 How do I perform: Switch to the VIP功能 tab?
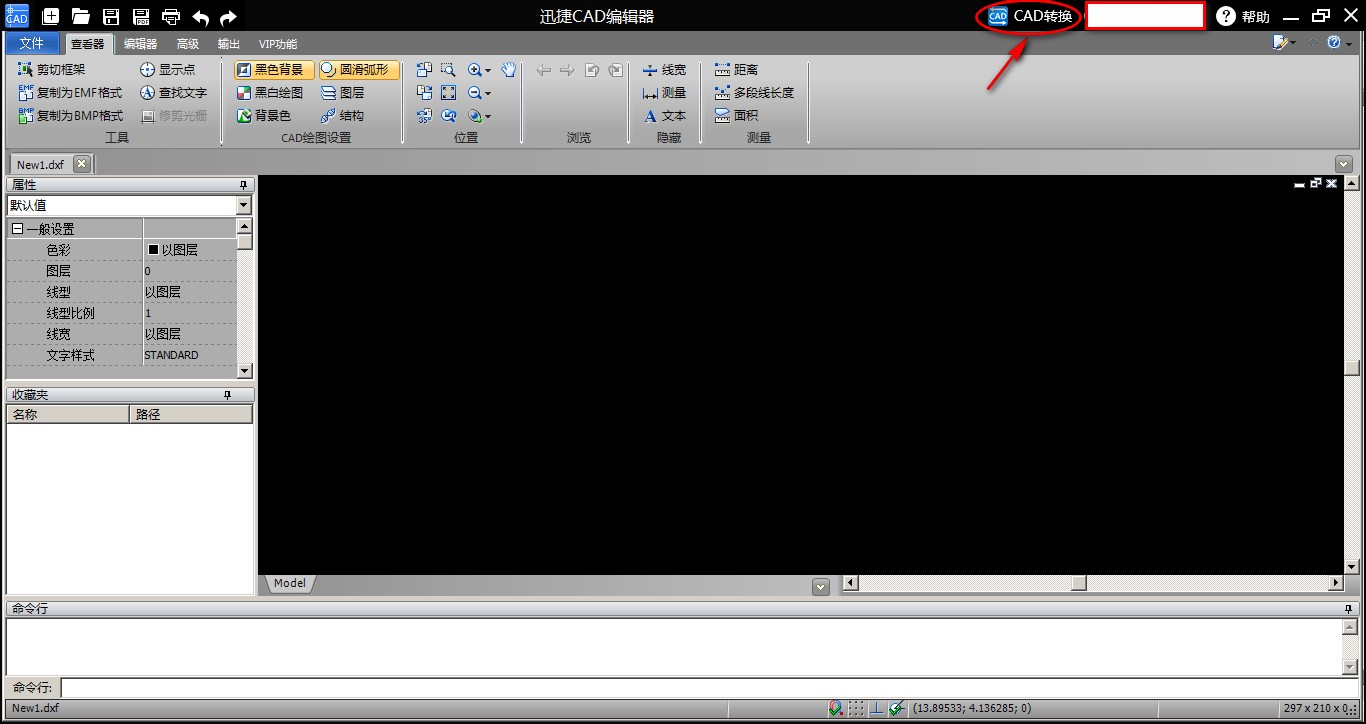(x=278, y=44)
